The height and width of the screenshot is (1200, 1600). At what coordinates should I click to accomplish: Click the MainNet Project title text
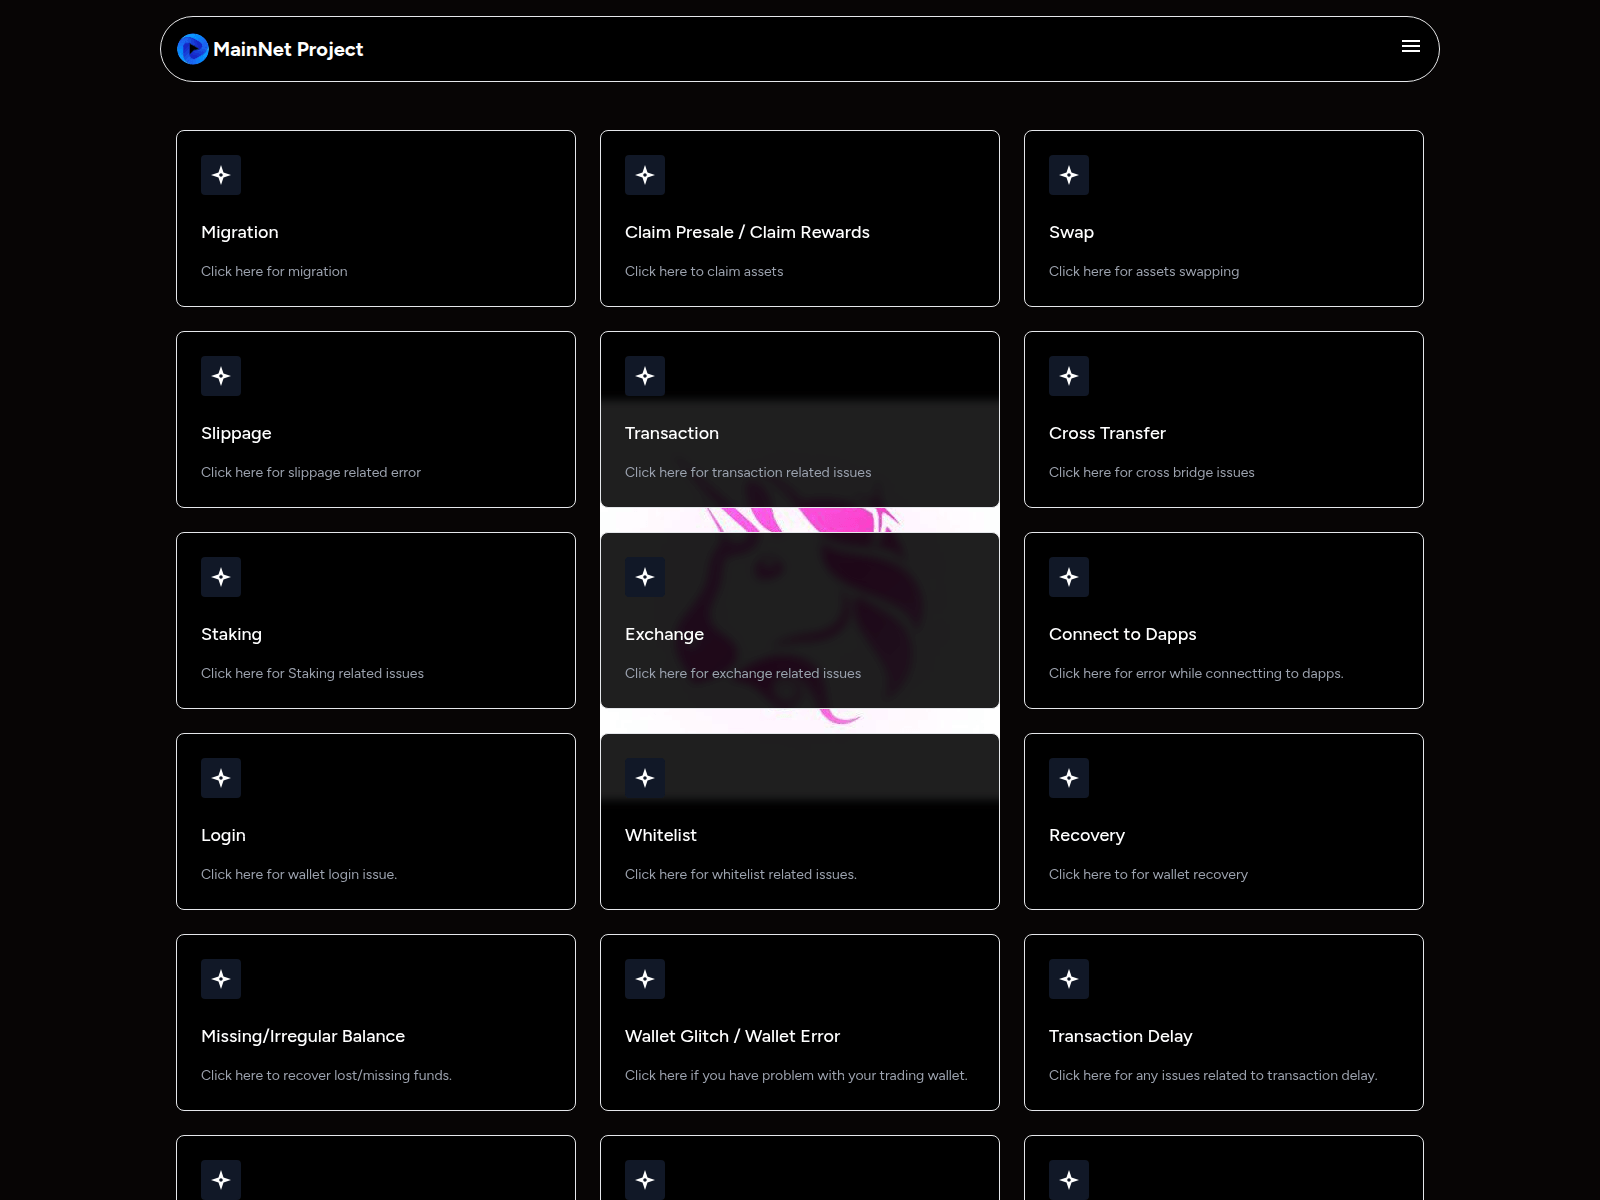[288, 49]
